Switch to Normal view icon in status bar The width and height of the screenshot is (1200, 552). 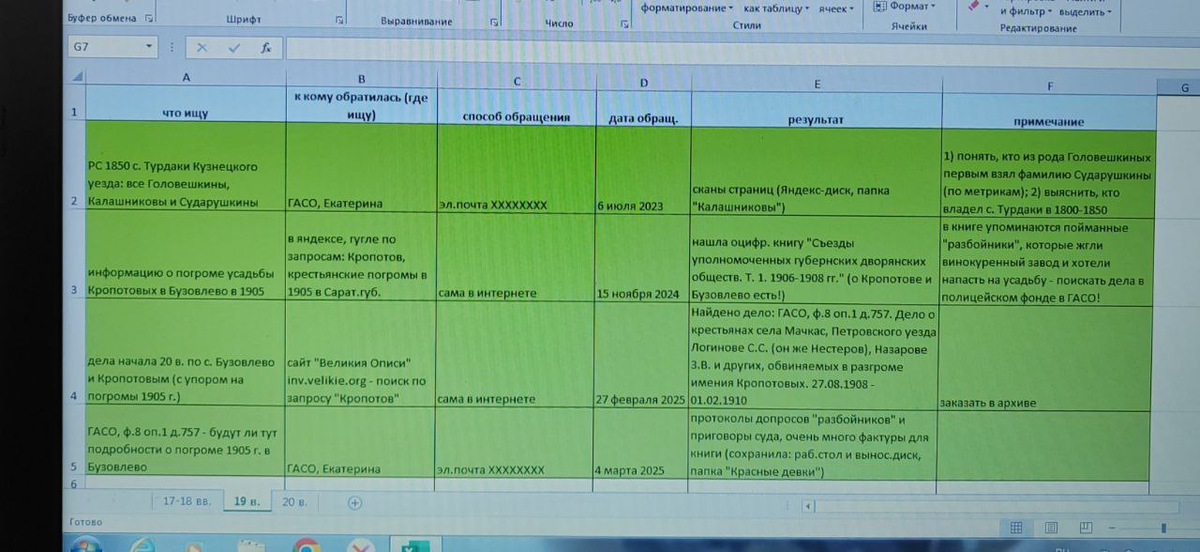(1016, 528)
